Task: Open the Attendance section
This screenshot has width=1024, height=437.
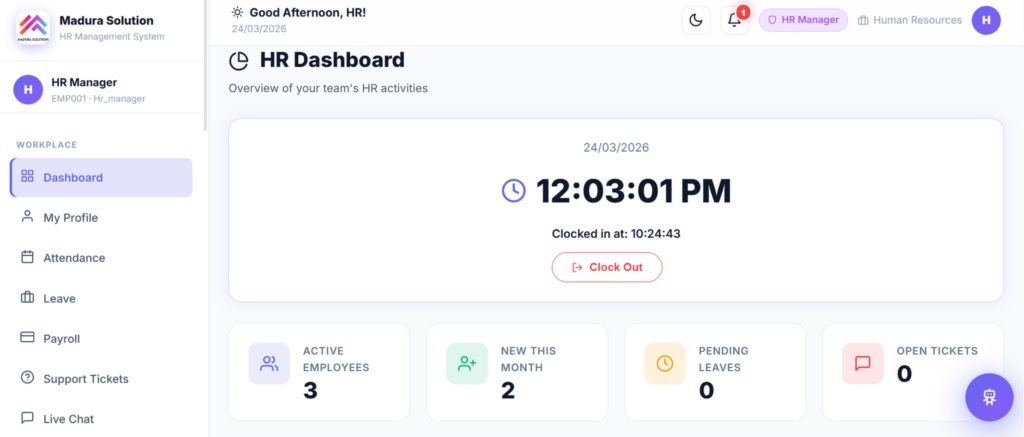Action: coord(73,258)
